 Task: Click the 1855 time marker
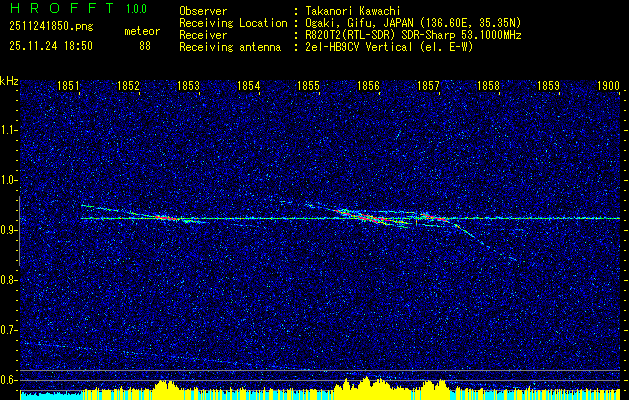coord(308,85)
